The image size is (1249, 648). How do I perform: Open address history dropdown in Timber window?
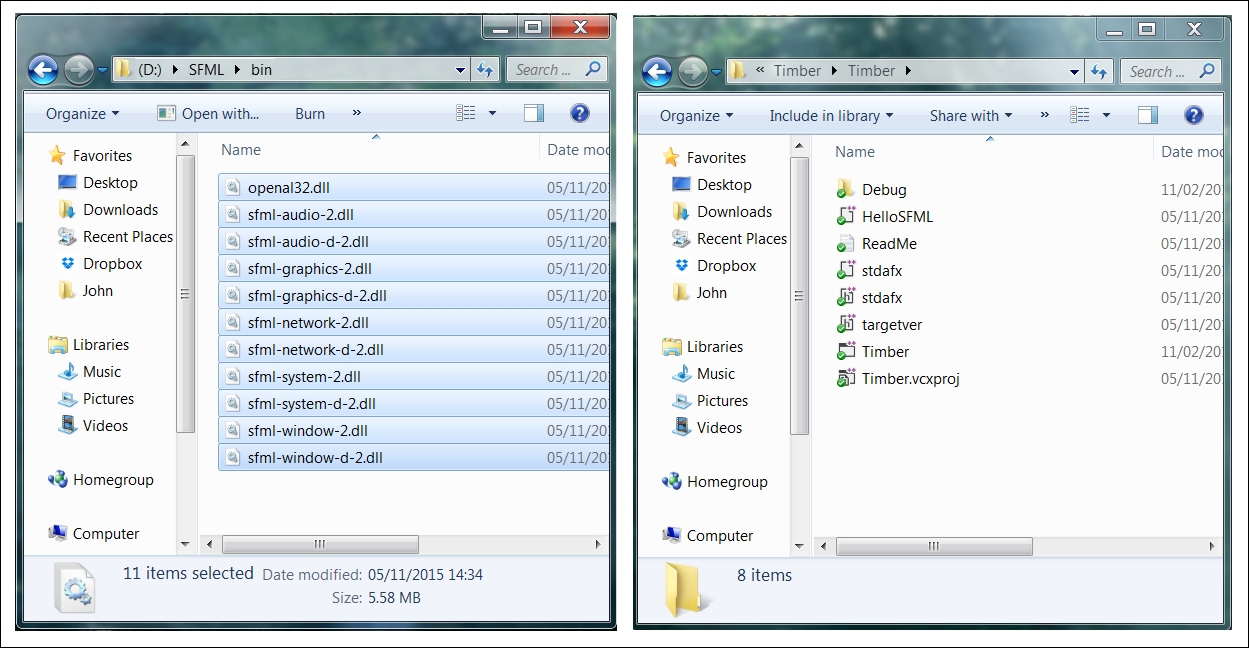coord(1074,72)
